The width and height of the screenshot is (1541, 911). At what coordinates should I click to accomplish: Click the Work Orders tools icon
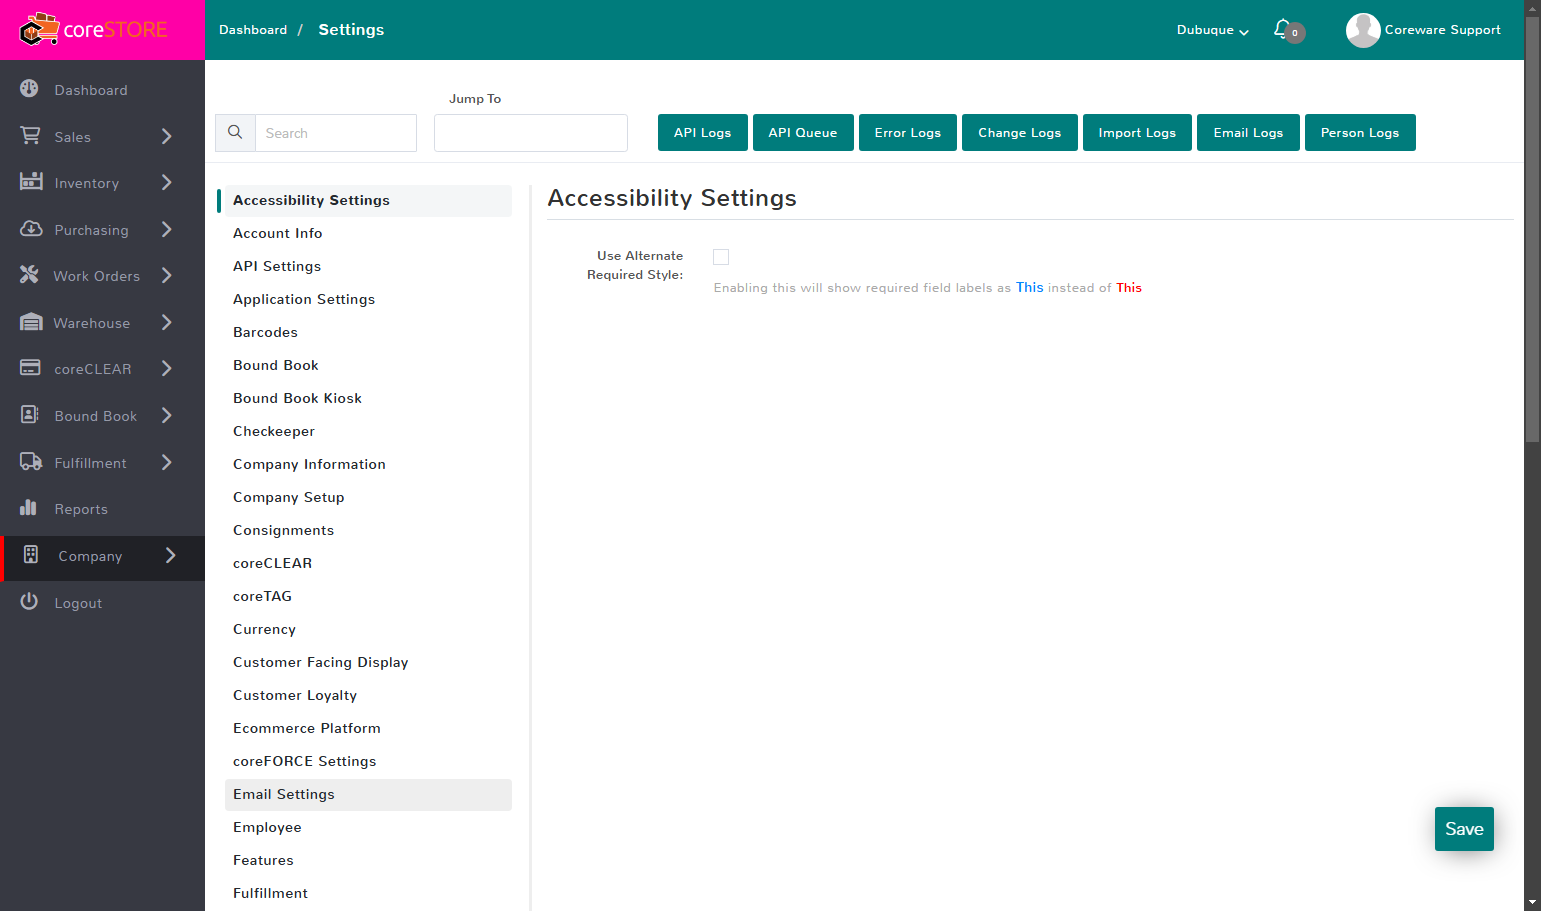[x=30, y=275]
